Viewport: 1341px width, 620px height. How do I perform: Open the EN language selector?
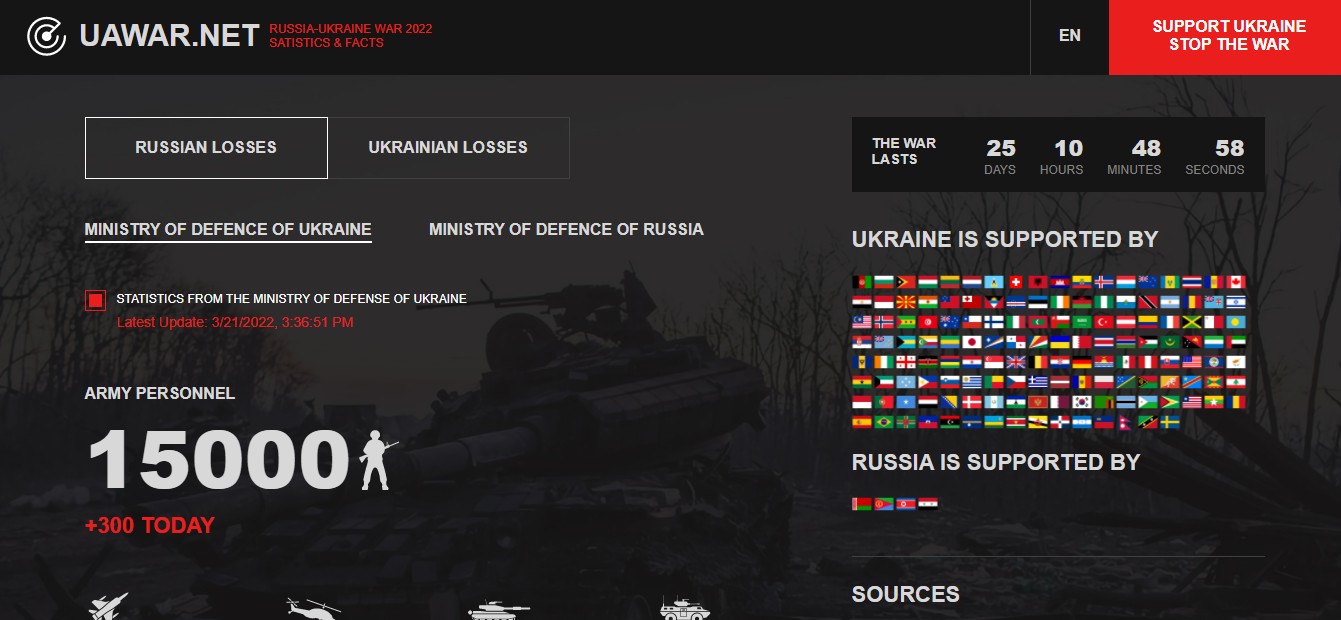(x=1069, y=36)
